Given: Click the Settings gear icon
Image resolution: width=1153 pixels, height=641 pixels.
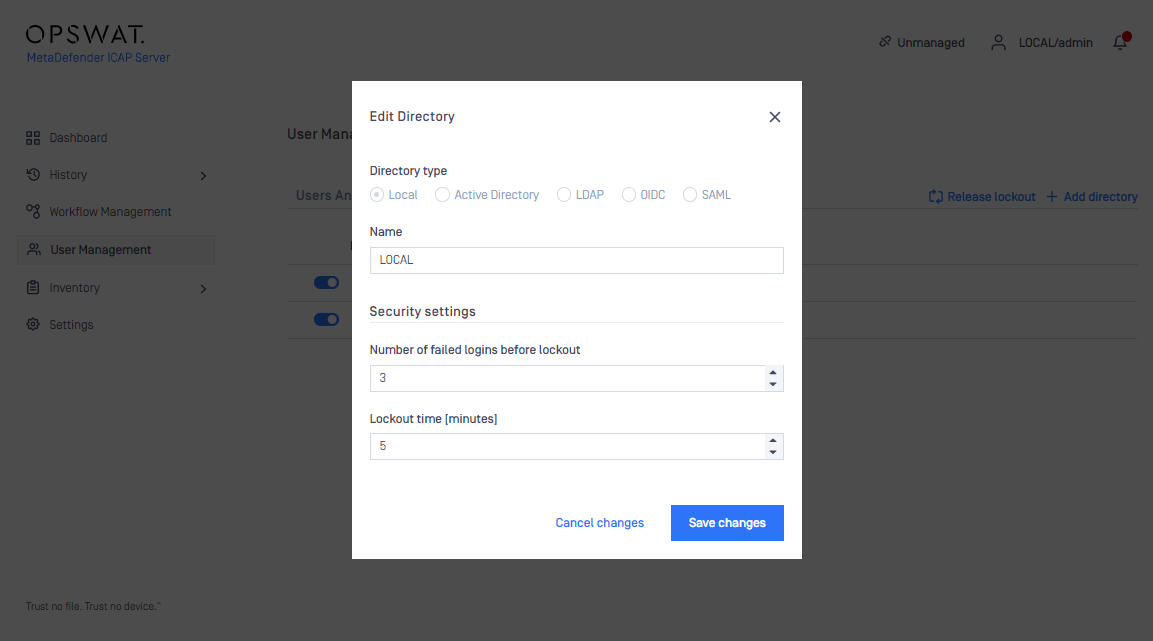Looking at the screenshot, I should pyautogui.click(x=33, y=324).
